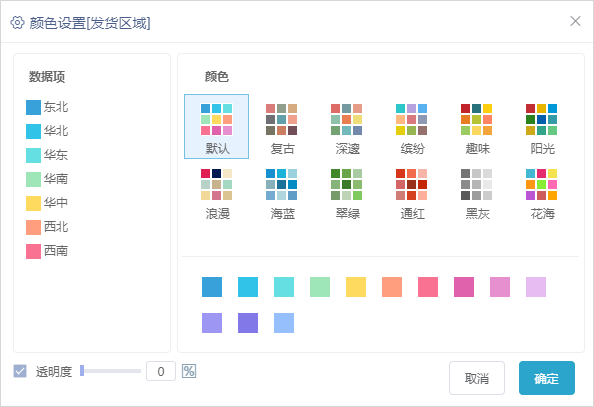This screenshot has height=407, width=594.
Task: Click the 取消 button
Action: click(x=477, y=378)
